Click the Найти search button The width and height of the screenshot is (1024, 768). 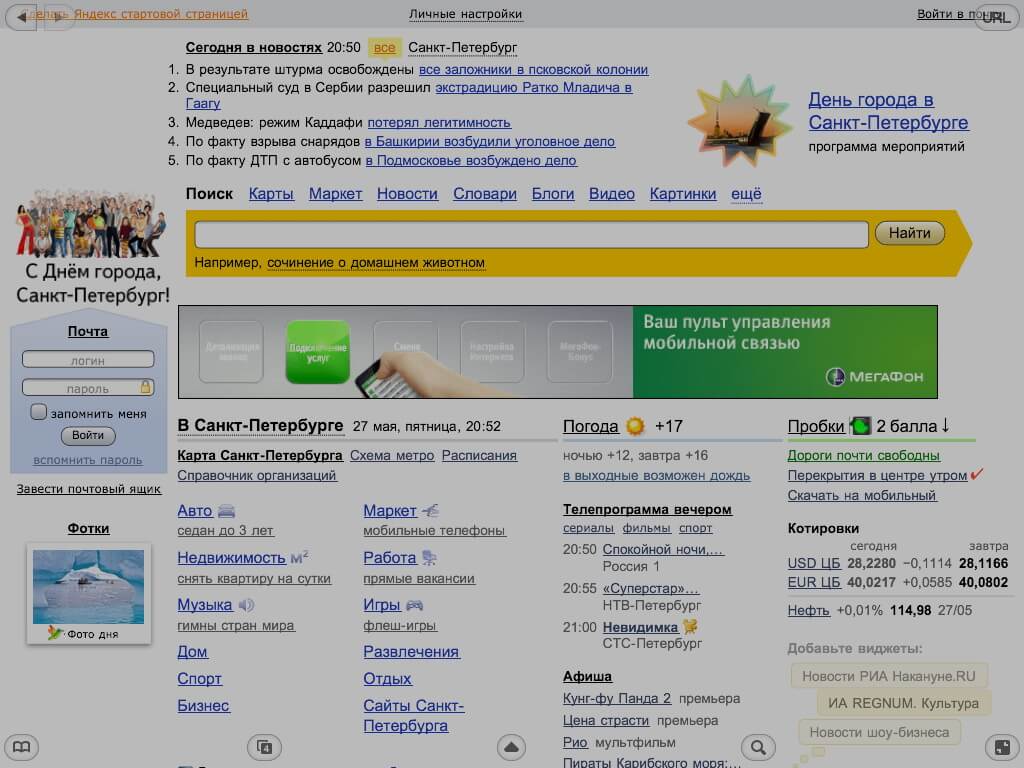tap(910, 233)
